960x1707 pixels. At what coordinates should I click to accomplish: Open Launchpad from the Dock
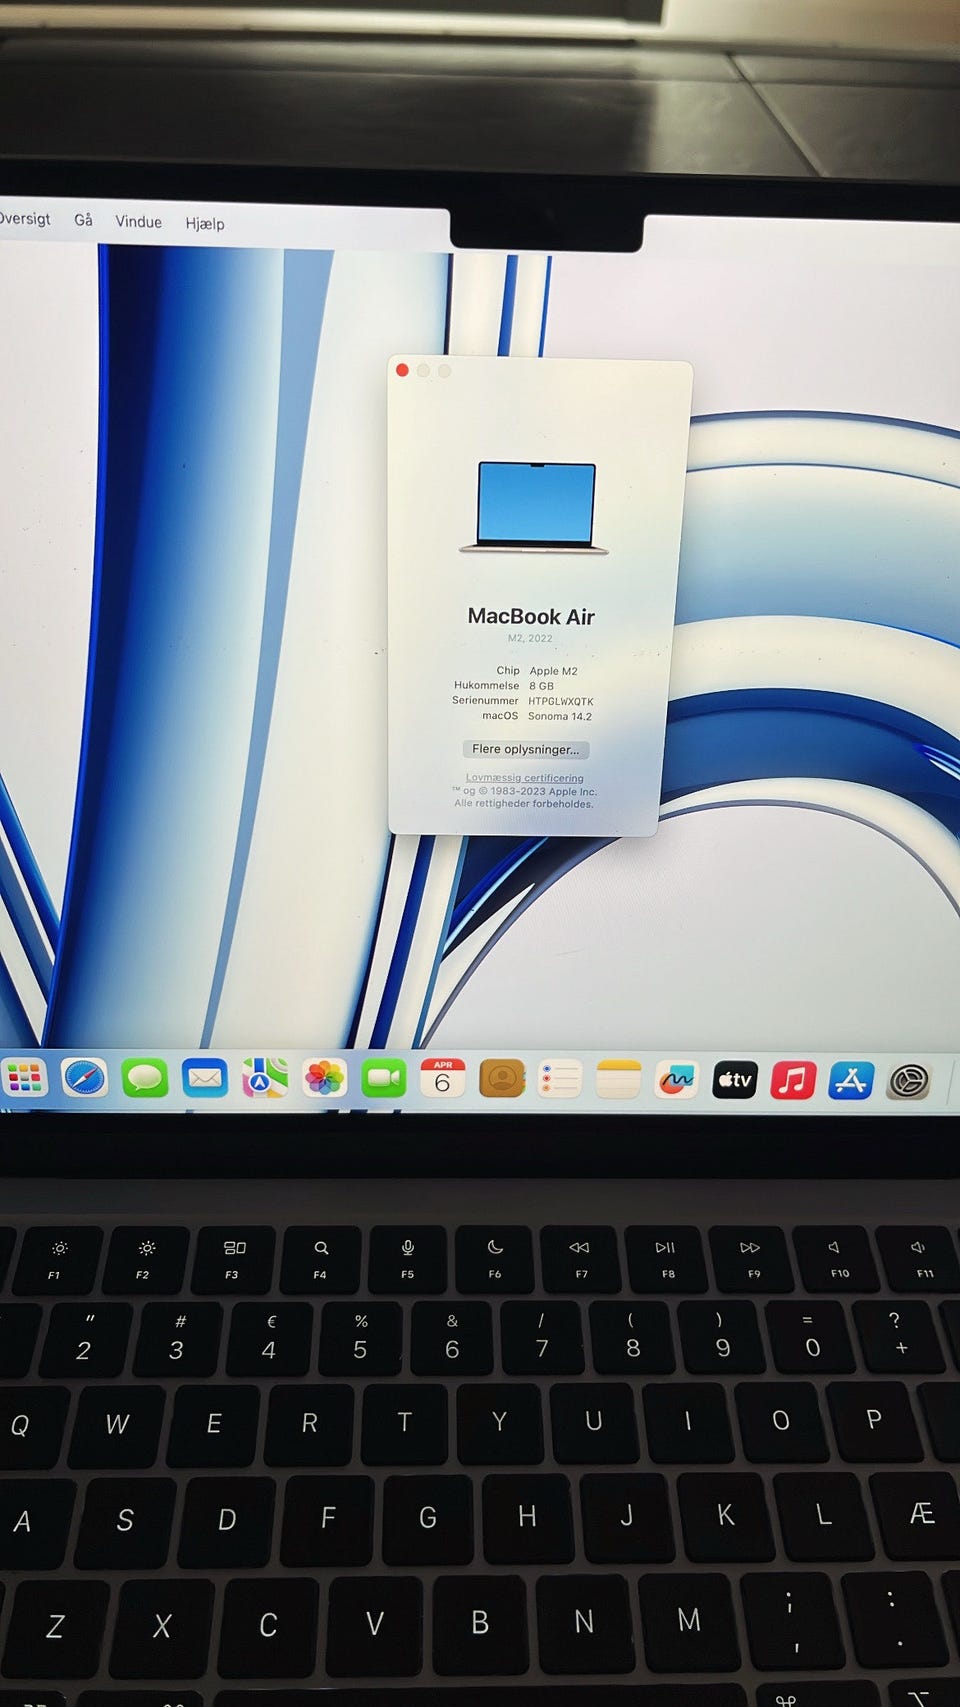click(x=24, y=1078)
